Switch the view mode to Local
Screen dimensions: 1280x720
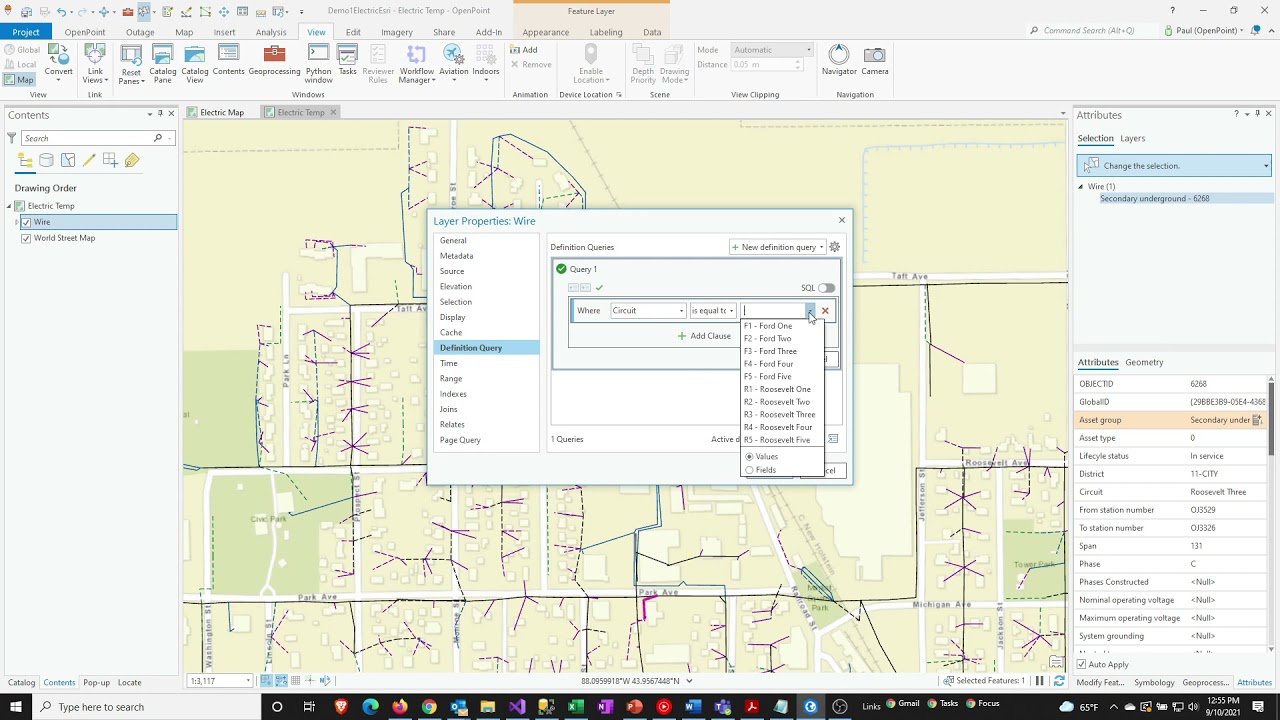pos(20,65)
